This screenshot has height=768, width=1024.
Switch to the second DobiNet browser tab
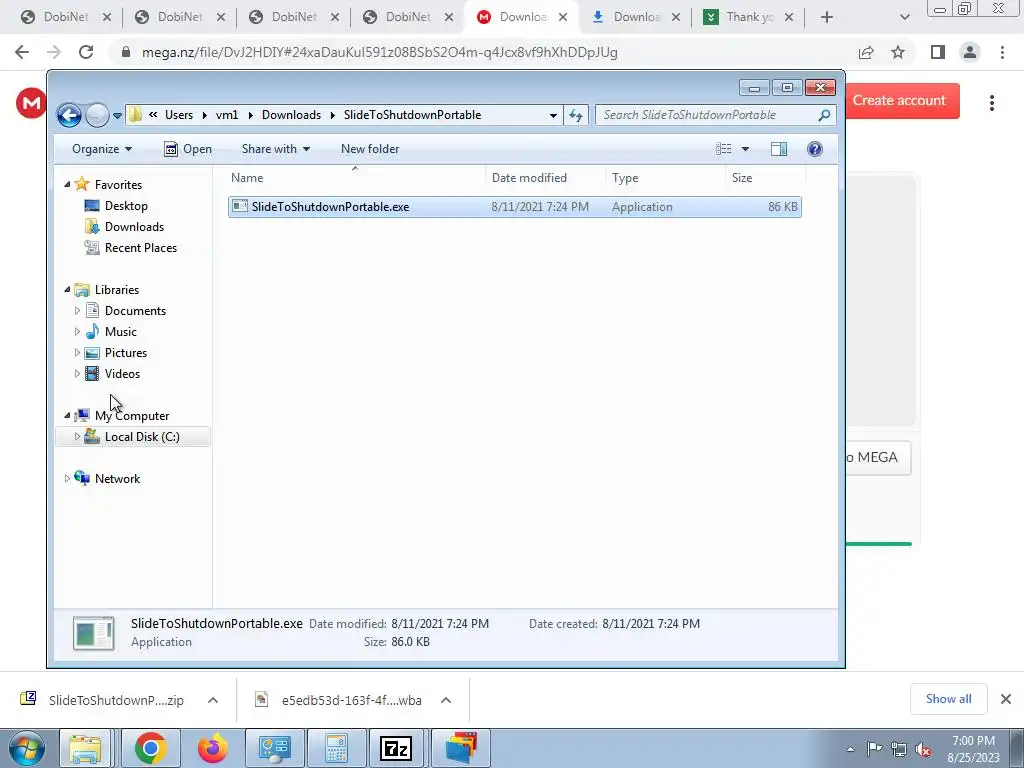[180, 17]
